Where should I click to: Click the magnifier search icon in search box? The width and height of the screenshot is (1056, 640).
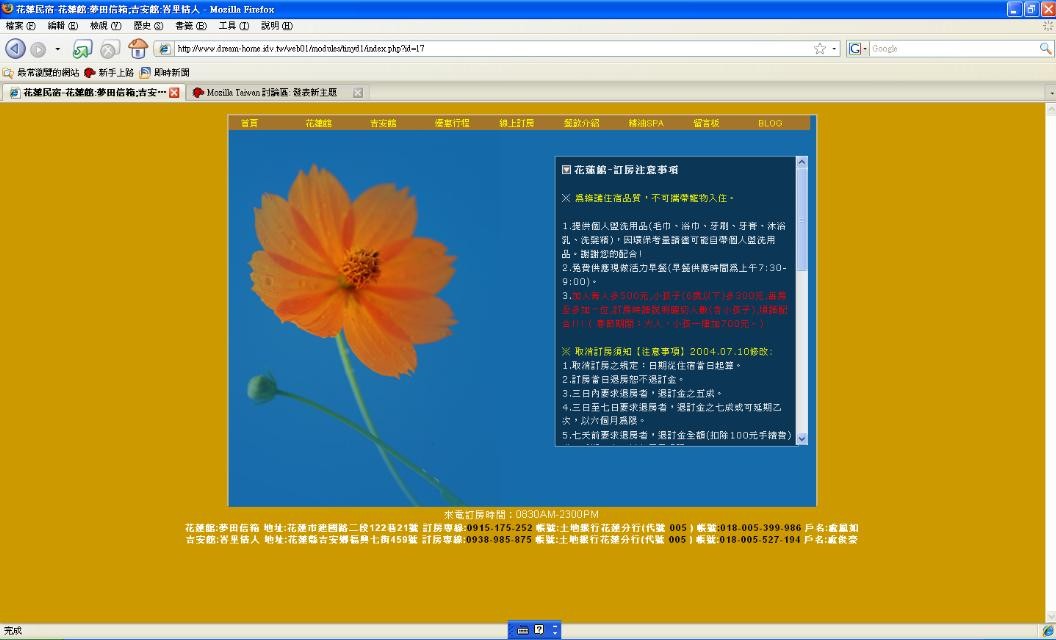pyautogui.click(x=1045, y=48)
